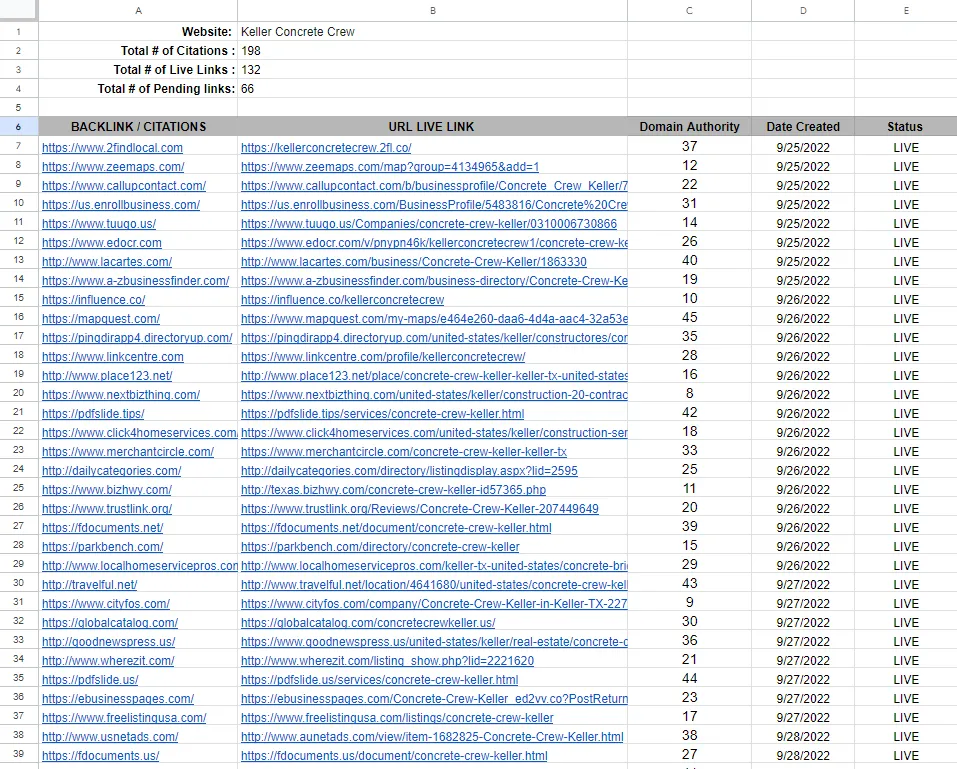Image resolution: width=957 pixels, height=769 pixels.
Task: Open the kellerconcretecrew.2fl.co live link
Action: coord(326,148)
